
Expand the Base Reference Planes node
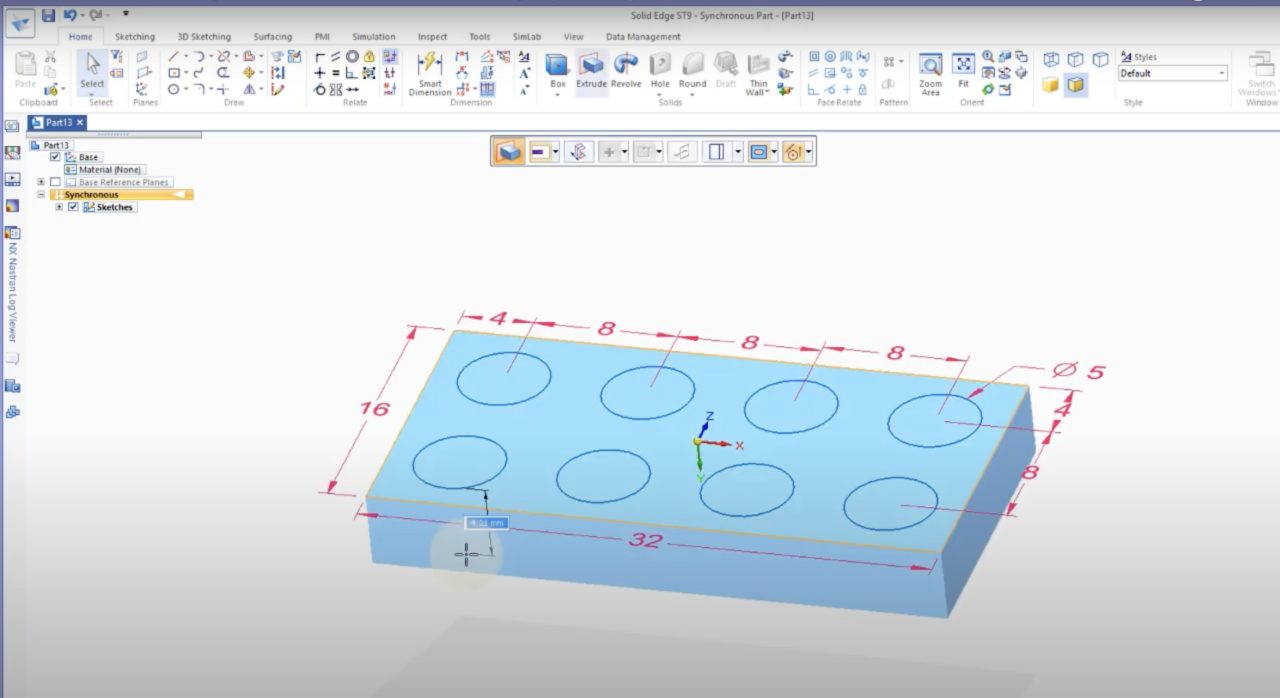click(x=41, y=182)
